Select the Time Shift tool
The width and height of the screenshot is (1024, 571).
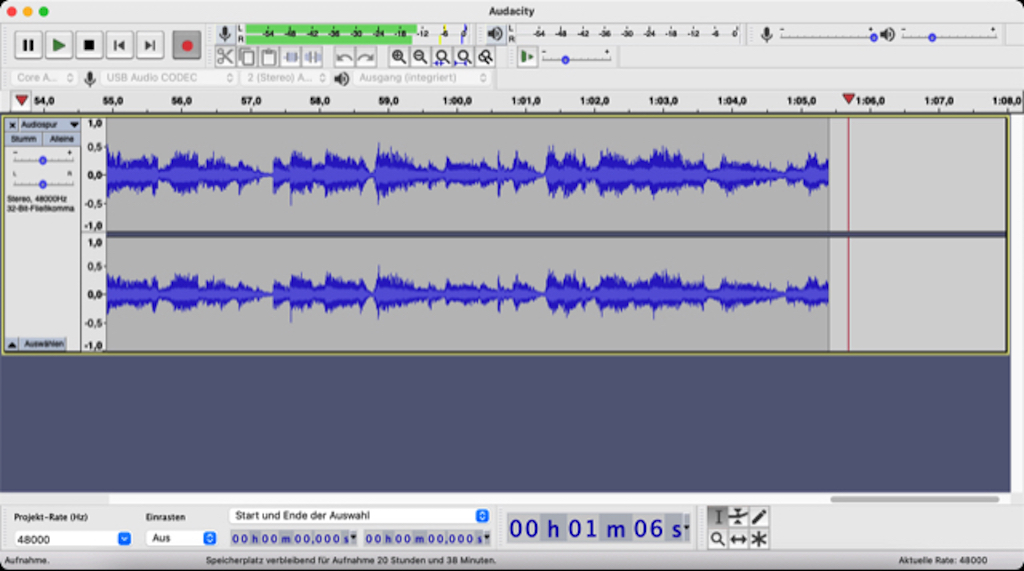[x=738, y=539]
